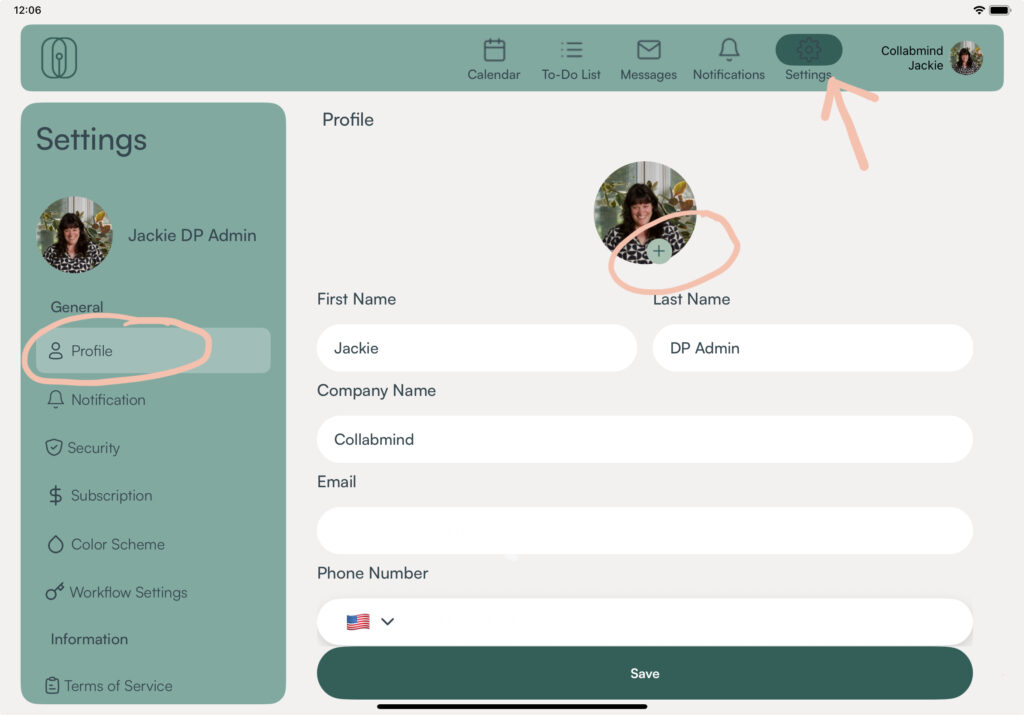Click the empty Email input field
Screen dimensions: 1024x715
tap(645, 531)
